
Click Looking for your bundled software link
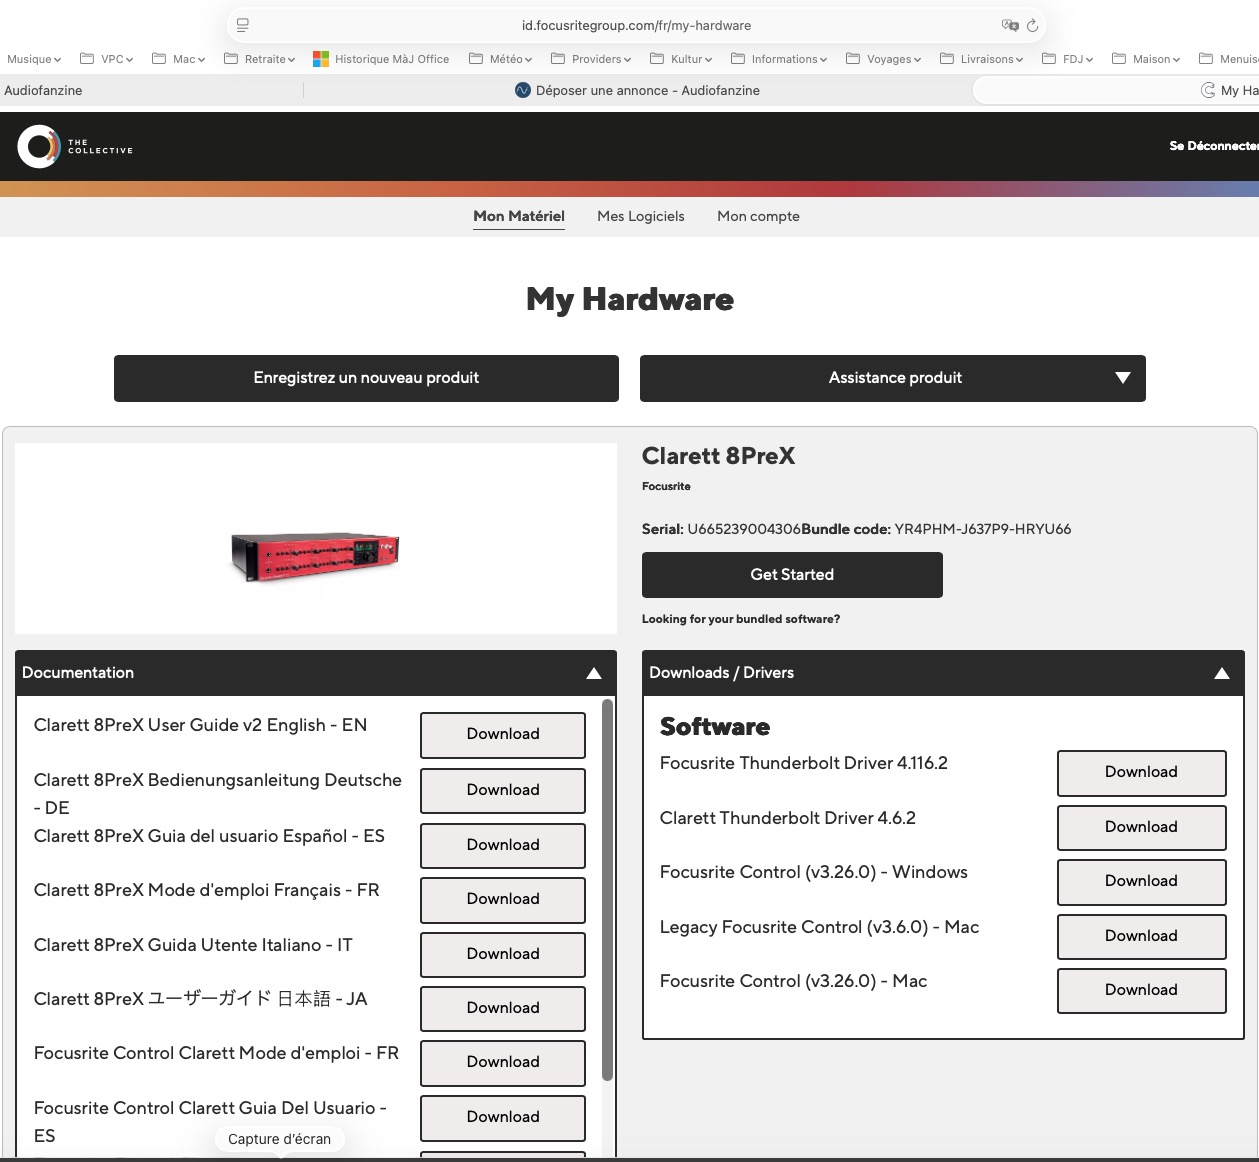(x=741, y=619)
